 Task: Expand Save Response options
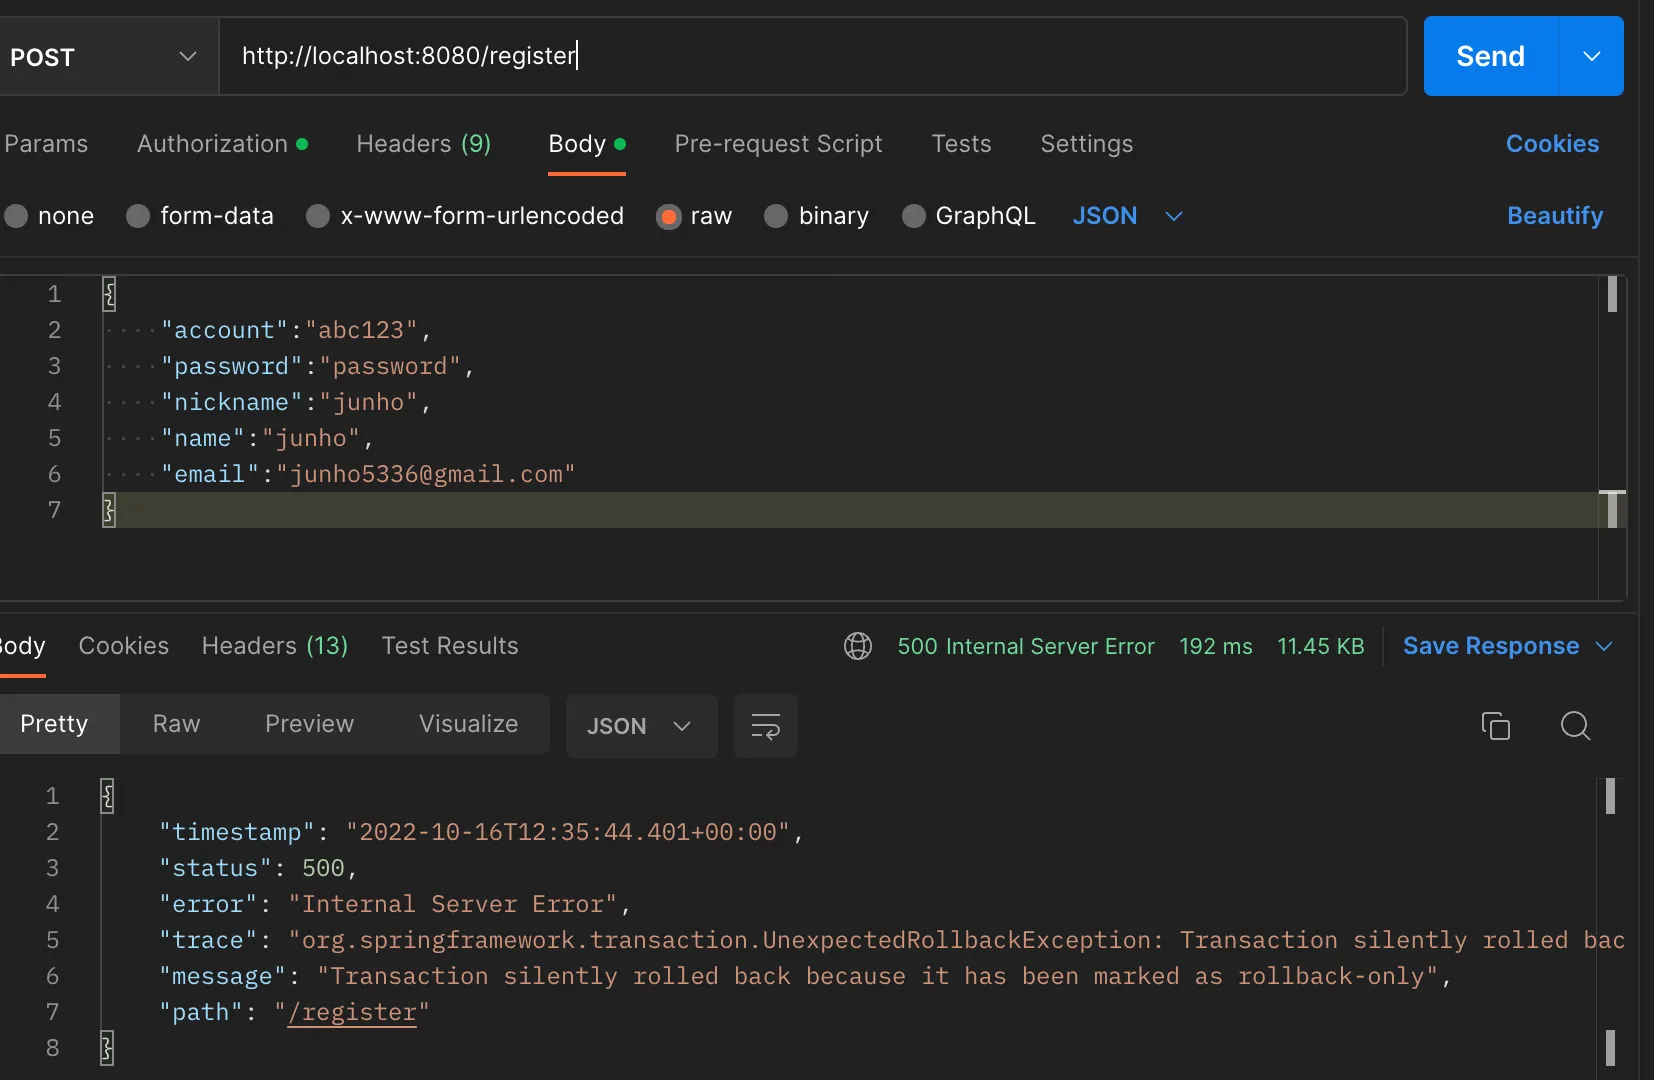[1604, 646]
